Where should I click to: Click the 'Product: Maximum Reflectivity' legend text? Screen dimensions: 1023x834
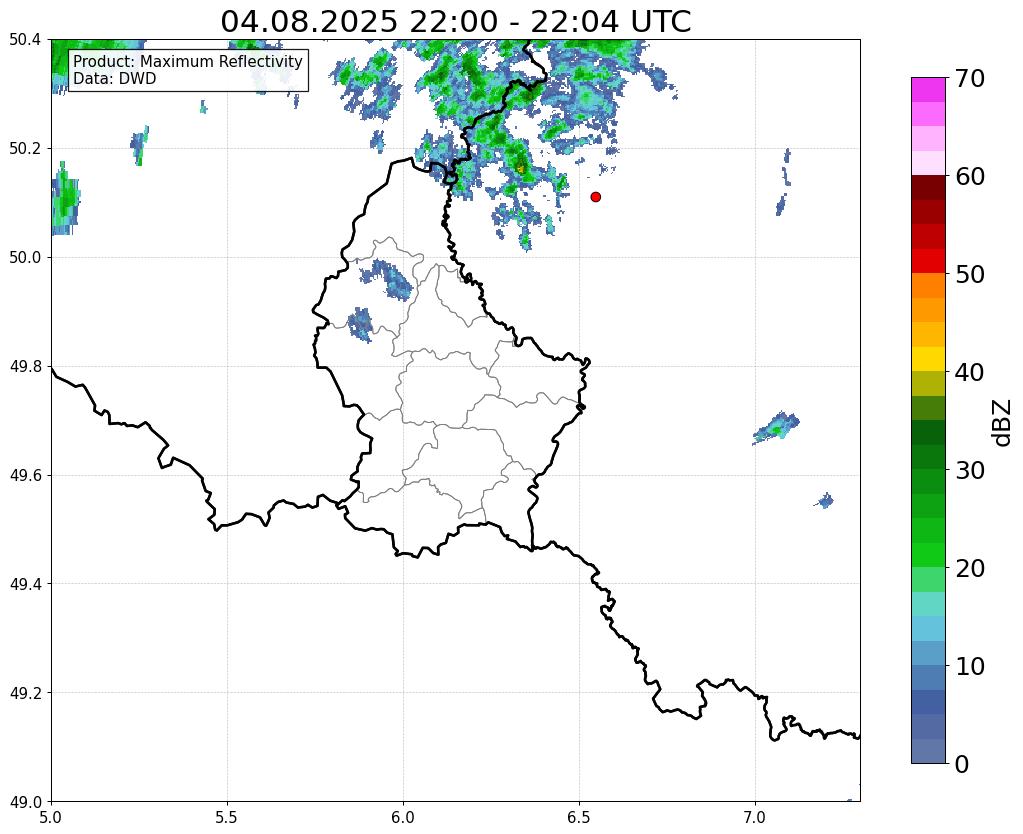[188, 61]
